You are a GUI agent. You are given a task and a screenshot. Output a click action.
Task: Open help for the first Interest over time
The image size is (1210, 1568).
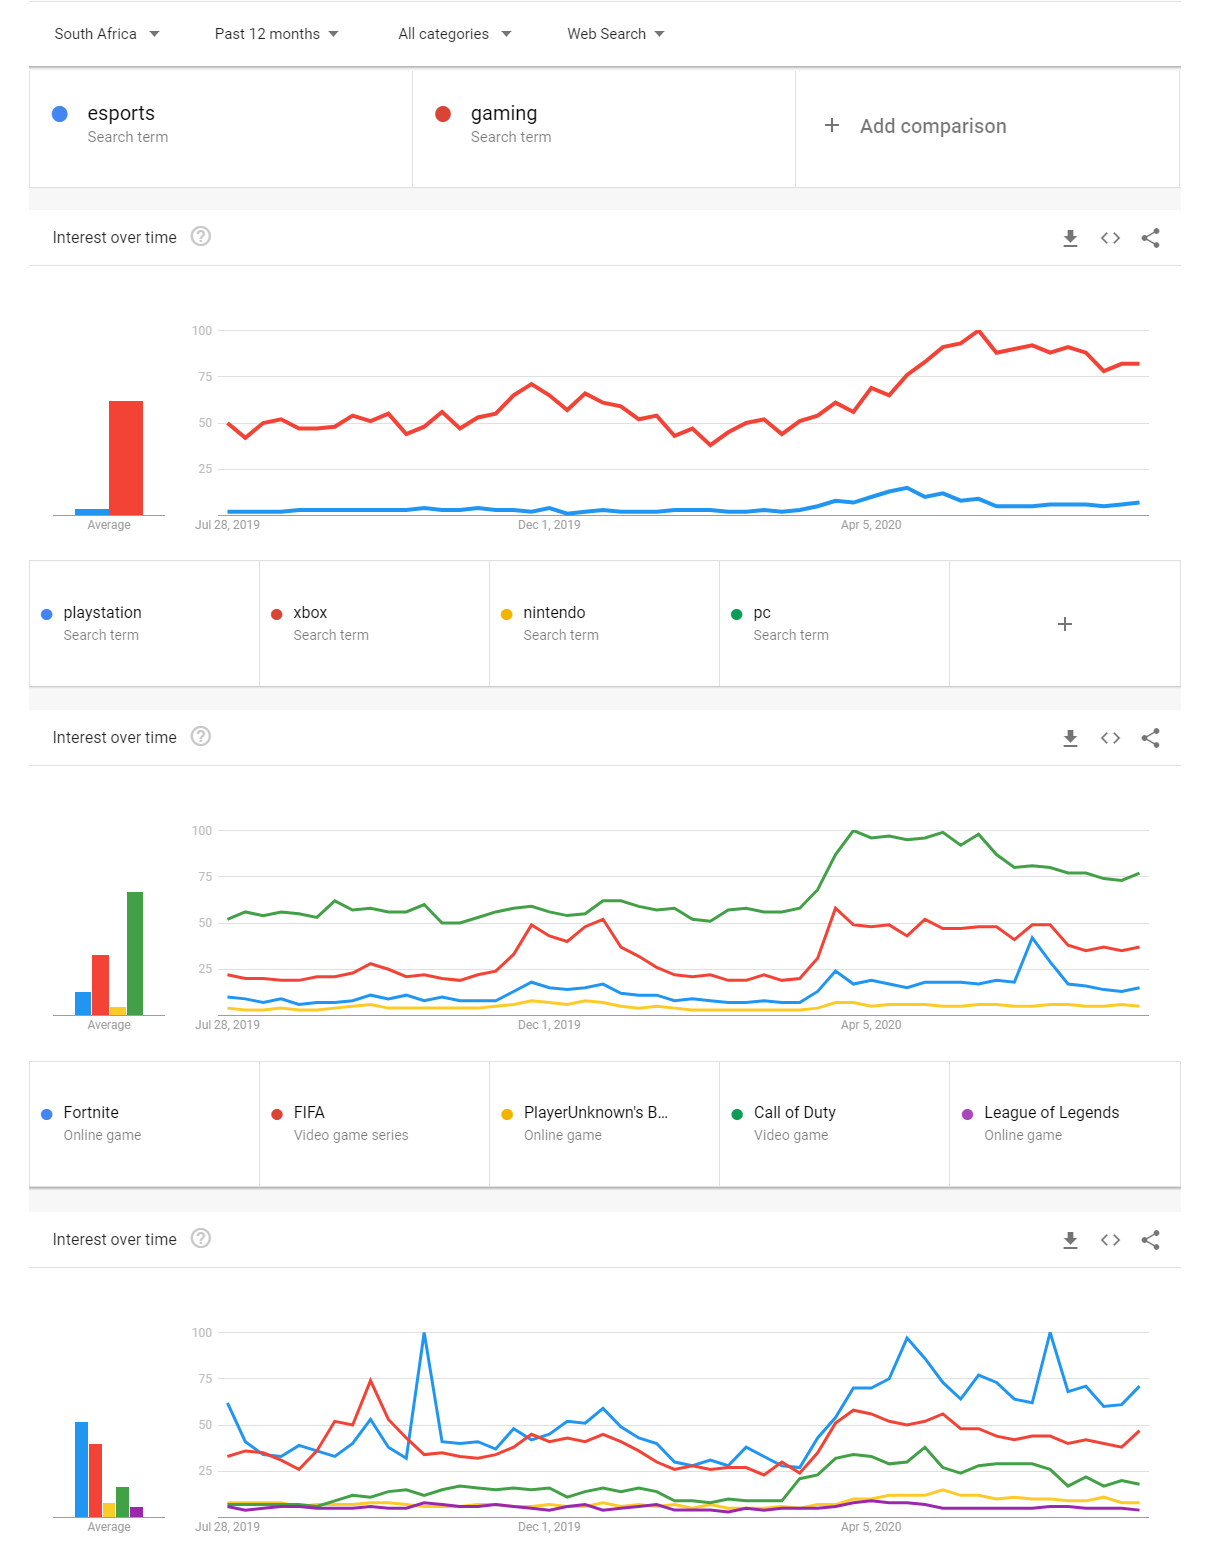[x=201, y=236]
